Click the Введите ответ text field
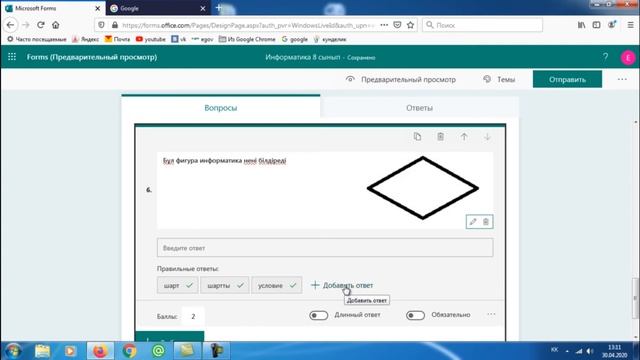640x360 pixels. tap(325, 248)
